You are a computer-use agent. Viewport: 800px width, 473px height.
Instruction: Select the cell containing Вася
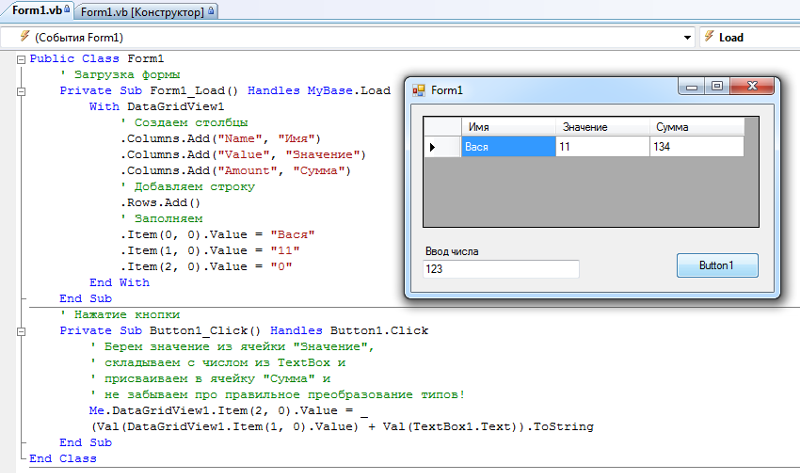point(507,147)
